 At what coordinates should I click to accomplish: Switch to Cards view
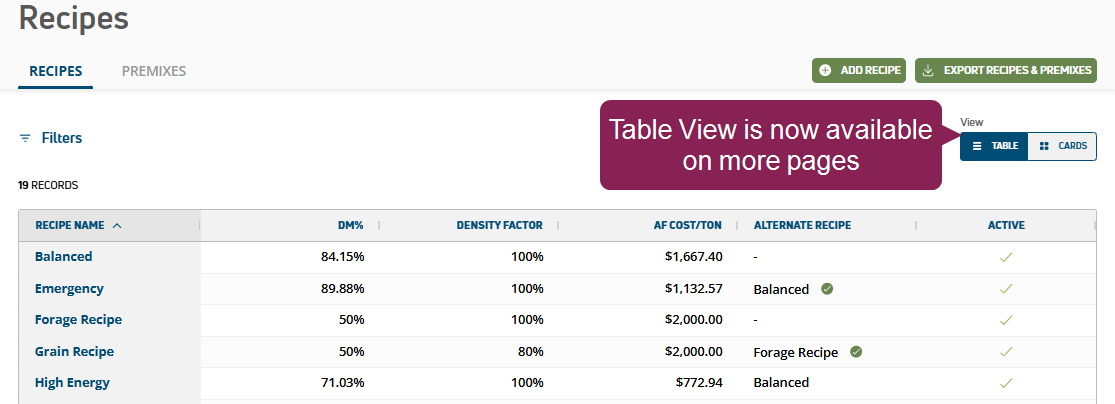click(1062, 146)
